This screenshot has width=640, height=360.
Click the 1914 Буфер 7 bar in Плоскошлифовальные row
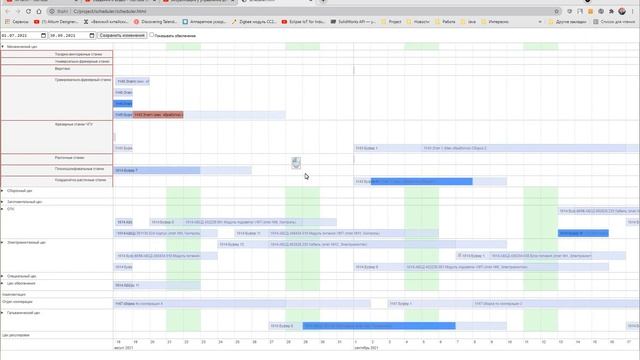click(x=158, y=170)
